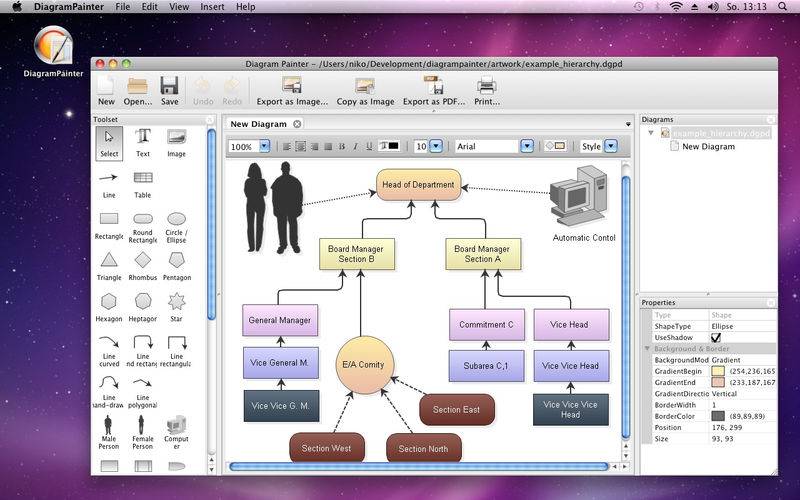
Task: Choose the Female Person shape
Action: coord(143,433)
